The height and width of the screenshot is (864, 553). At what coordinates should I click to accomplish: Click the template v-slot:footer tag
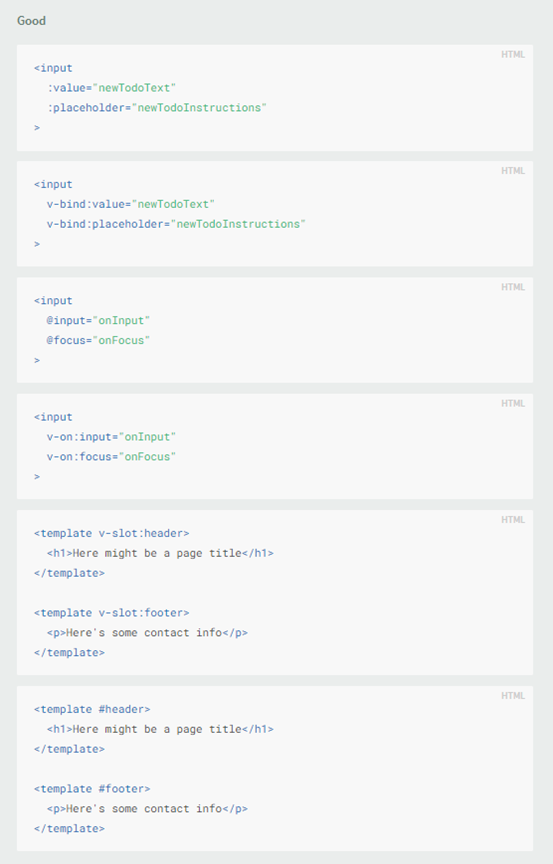pos(112,613)
